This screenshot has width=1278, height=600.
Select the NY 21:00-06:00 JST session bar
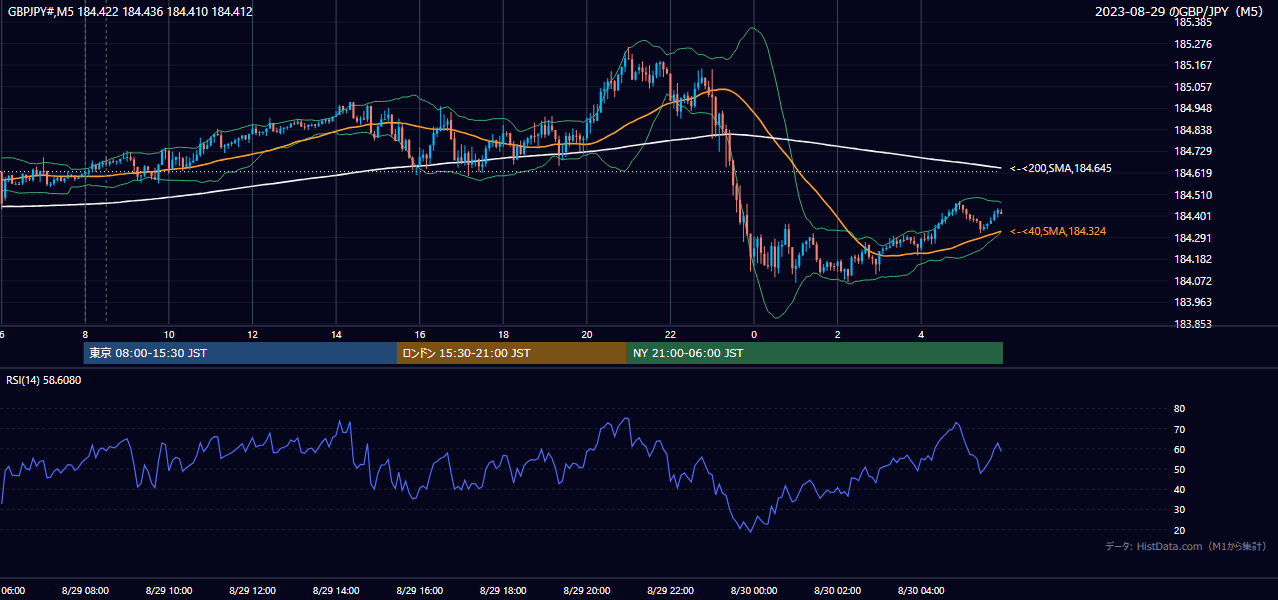(815, 353)
